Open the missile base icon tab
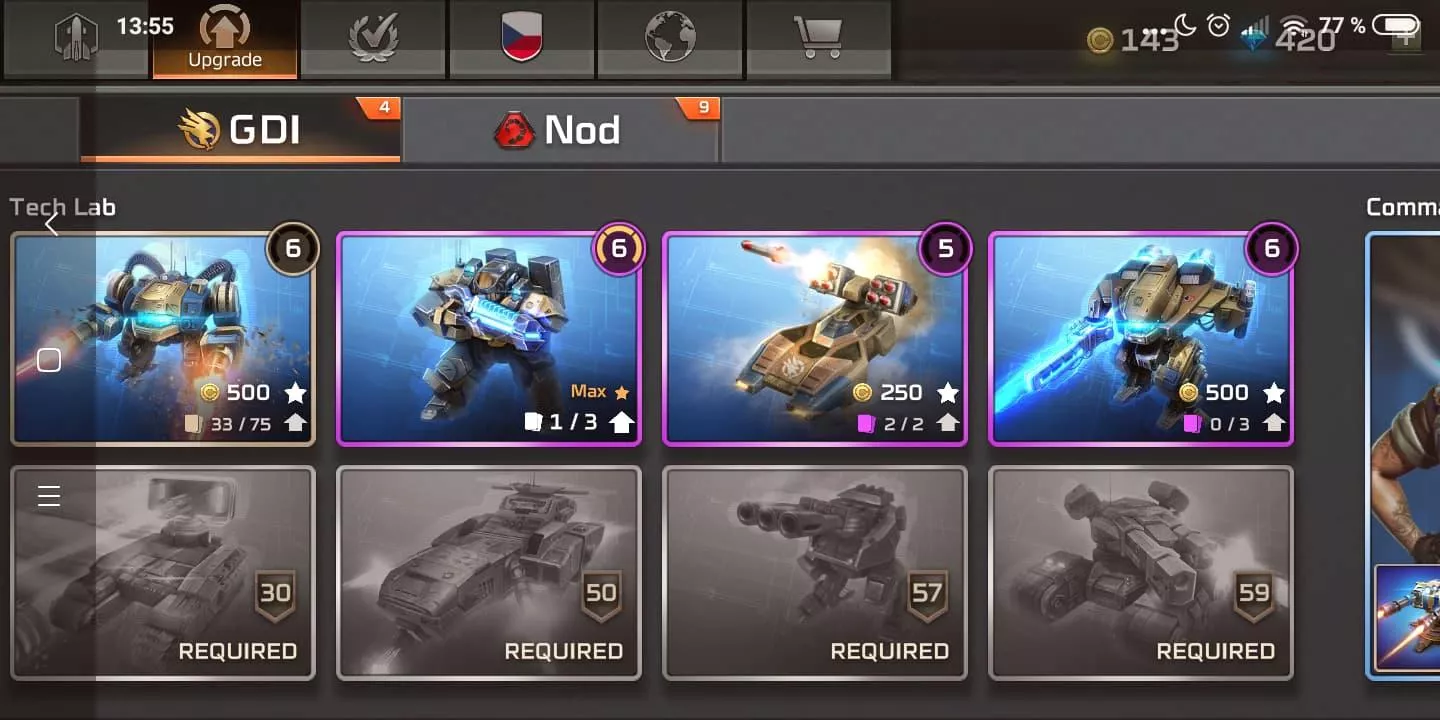The image size is (1440, 720). coord(77,39)
